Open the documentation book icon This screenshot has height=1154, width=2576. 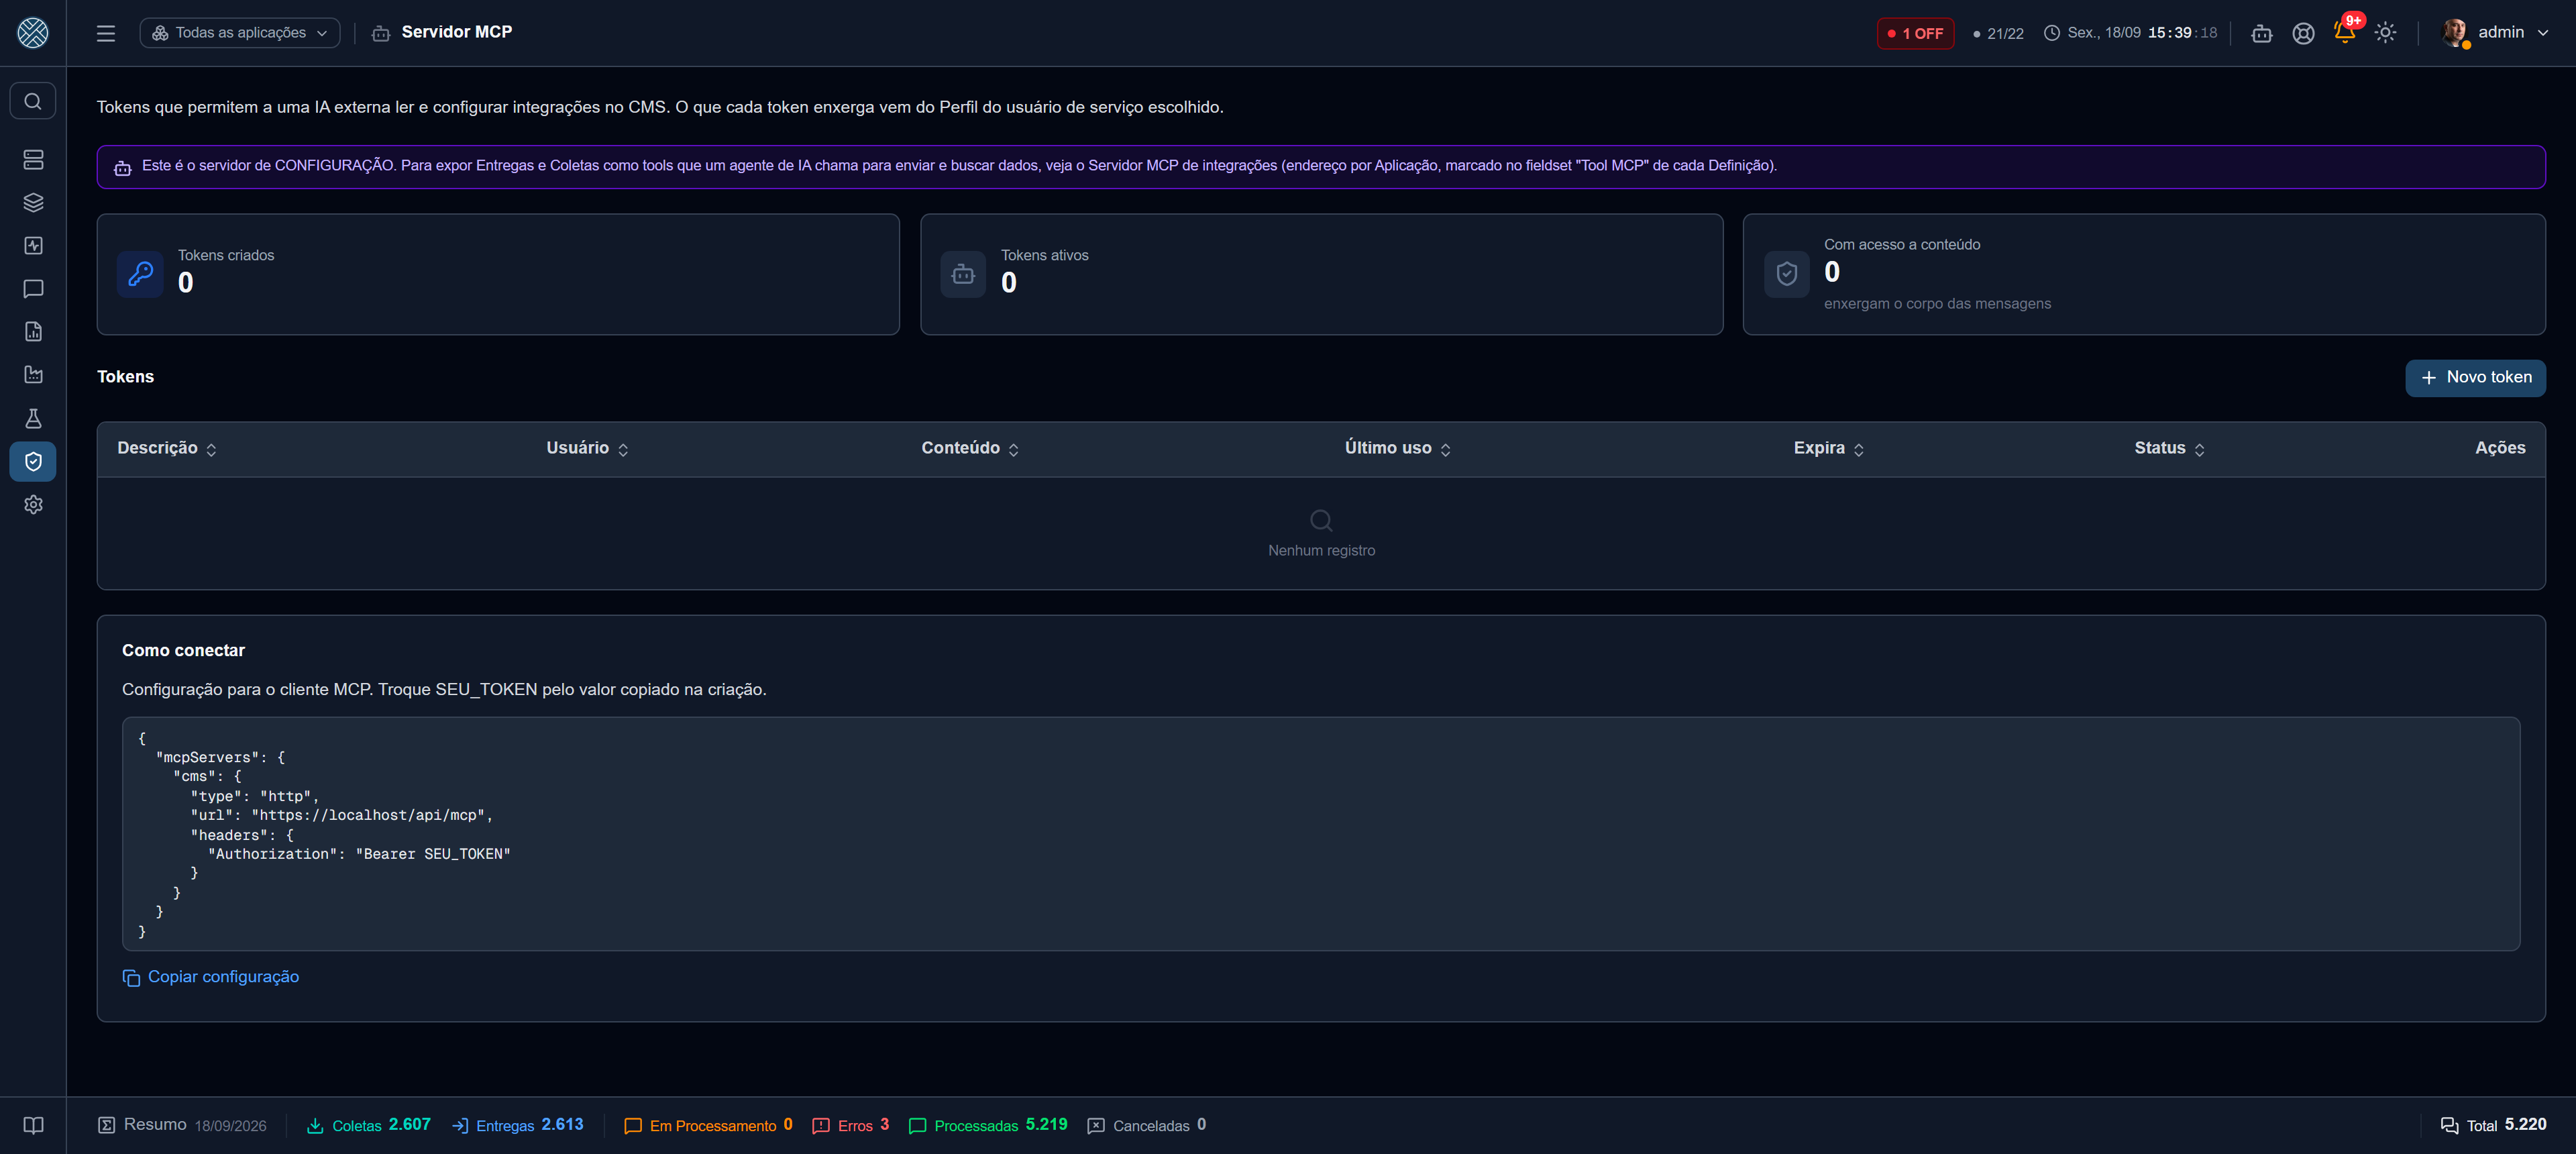click(33, 1125)
